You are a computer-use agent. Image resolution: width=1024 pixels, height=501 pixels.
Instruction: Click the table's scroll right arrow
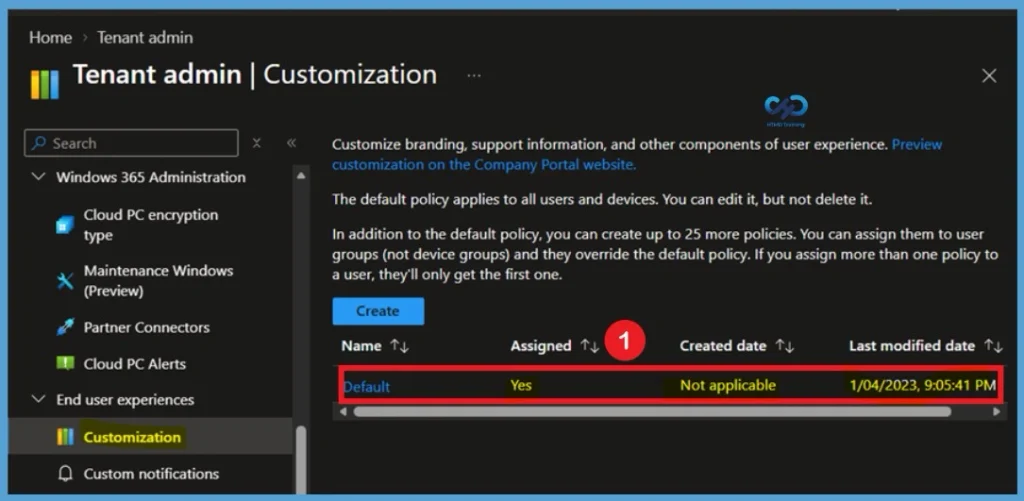(x=996, y=412)
